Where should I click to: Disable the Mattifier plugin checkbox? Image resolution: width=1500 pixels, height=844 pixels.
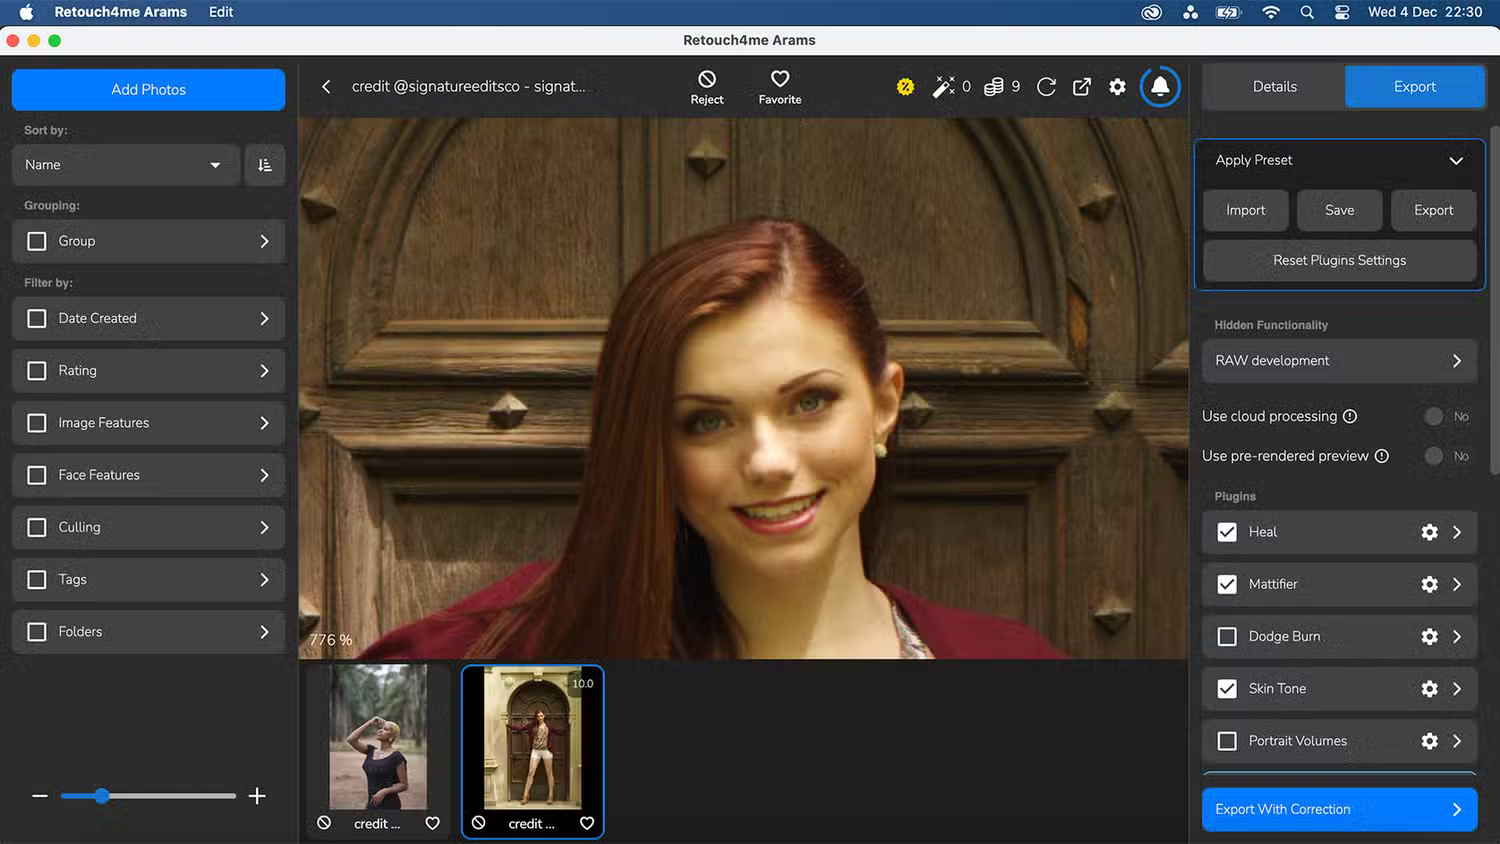coord(1227,584)
